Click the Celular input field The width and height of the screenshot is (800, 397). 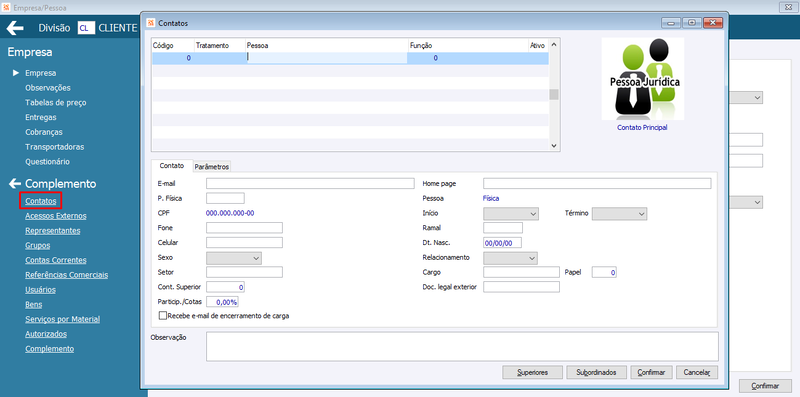point(244,243)
